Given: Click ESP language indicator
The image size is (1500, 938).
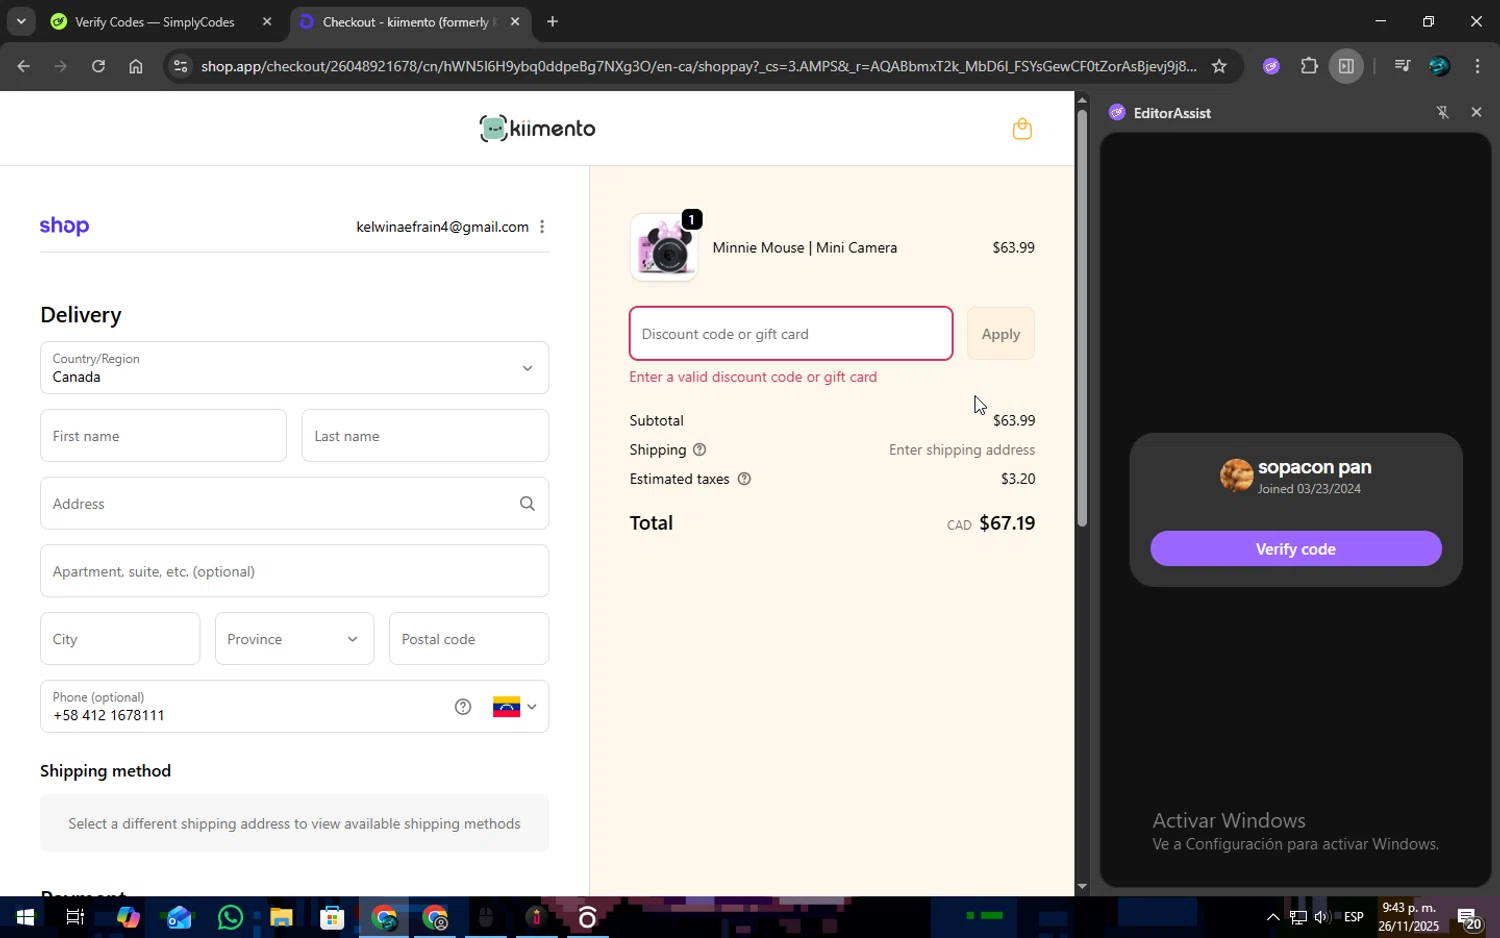Looking at the screenshot, I should pos(1354,917).
